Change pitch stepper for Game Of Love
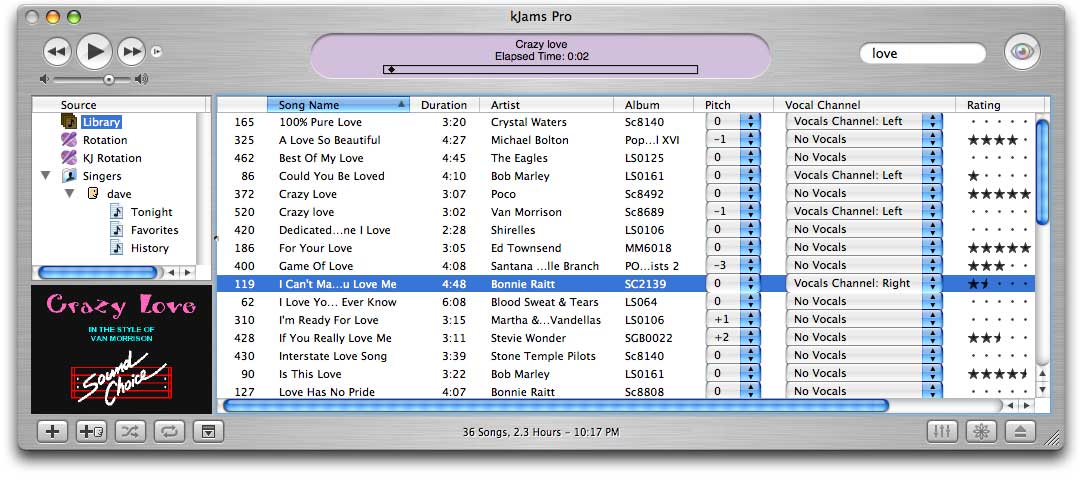This screenshot has width=1085, height=480. tap(750, 266)
